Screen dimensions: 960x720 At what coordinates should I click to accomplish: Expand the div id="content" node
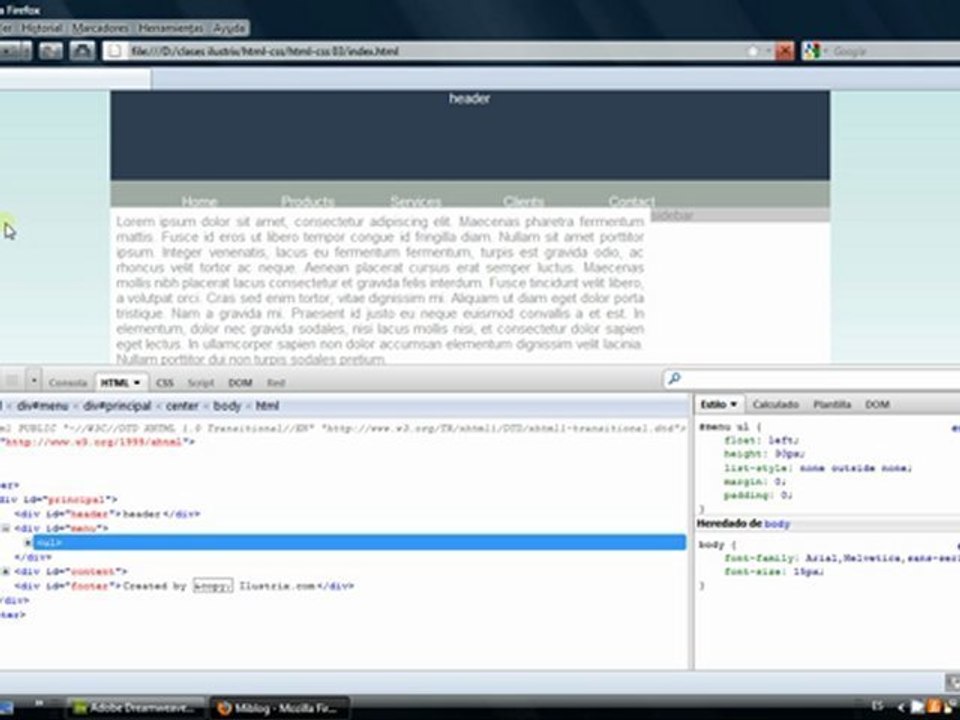click(x=6, y=571)
